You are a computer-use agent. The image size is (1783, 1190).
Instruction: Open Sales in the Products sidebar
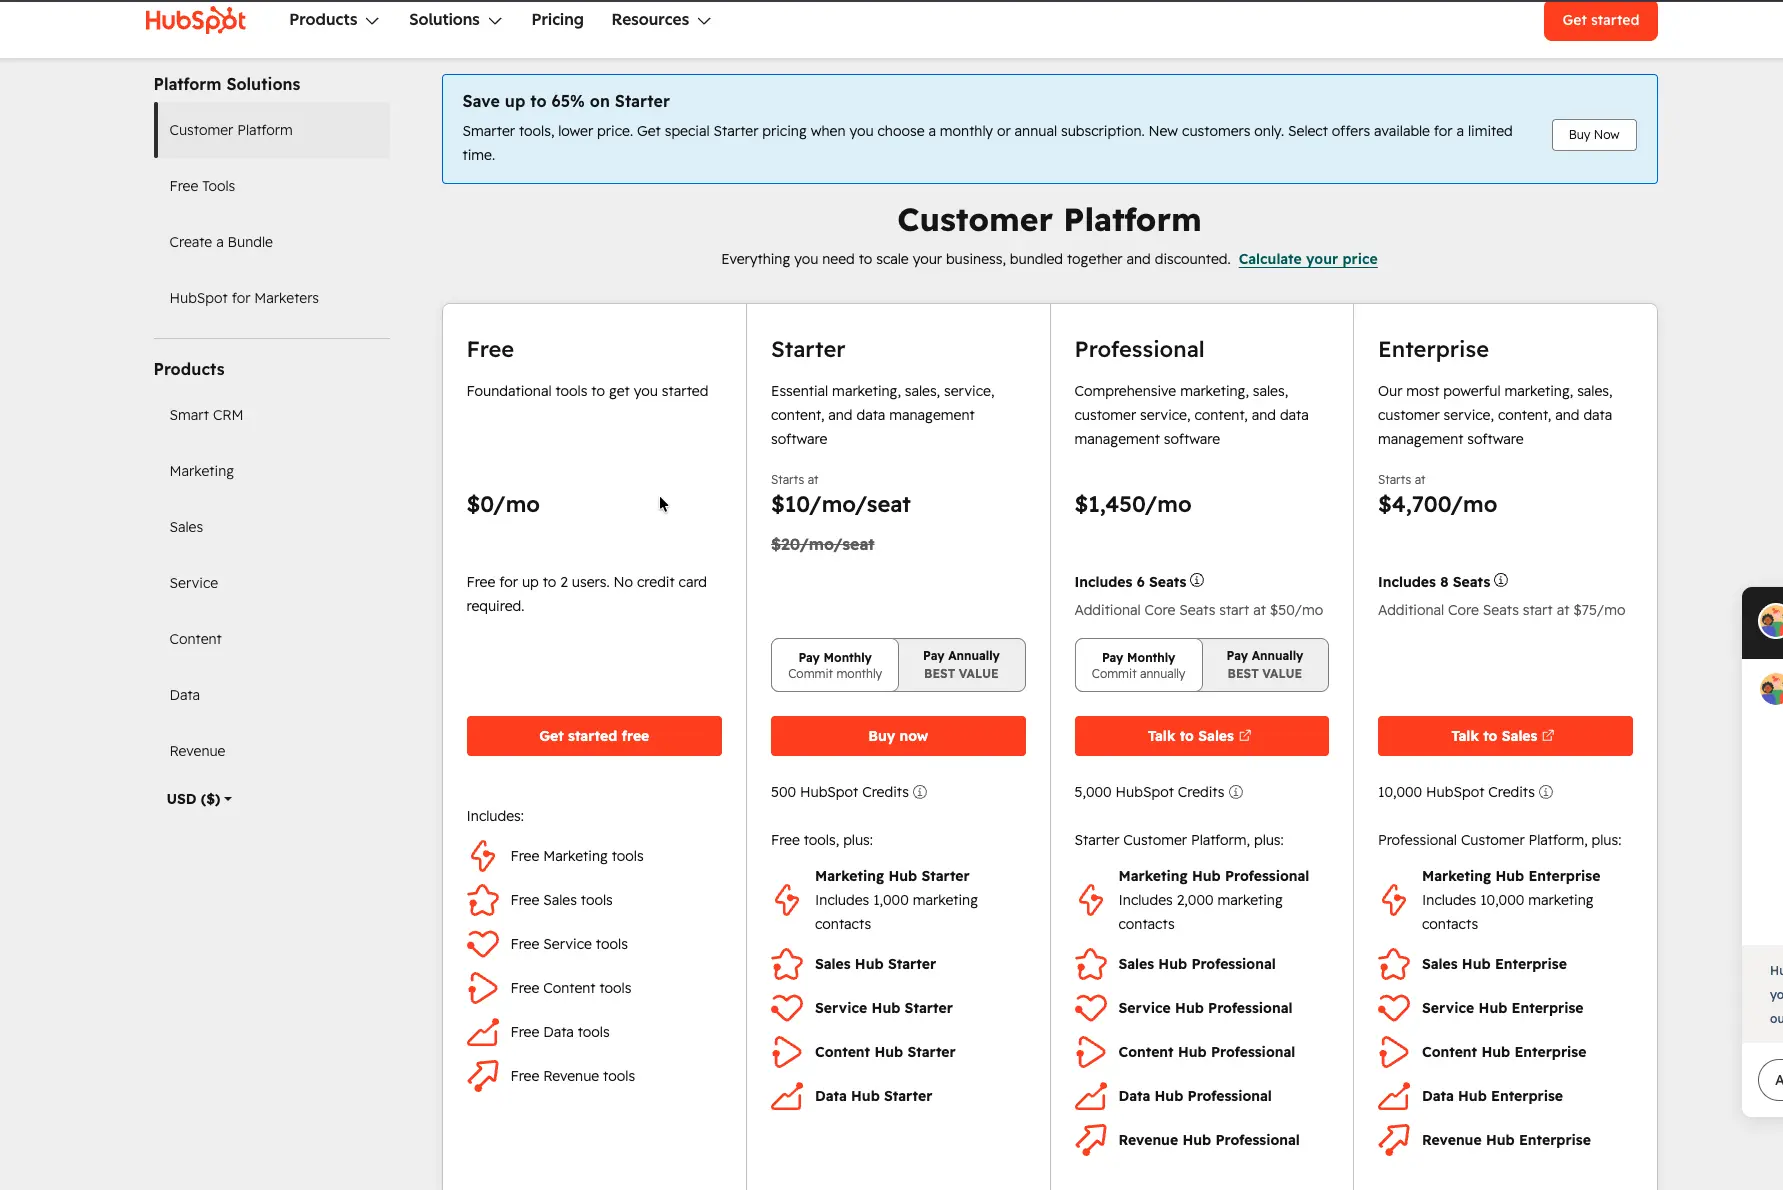coord(186,527)
